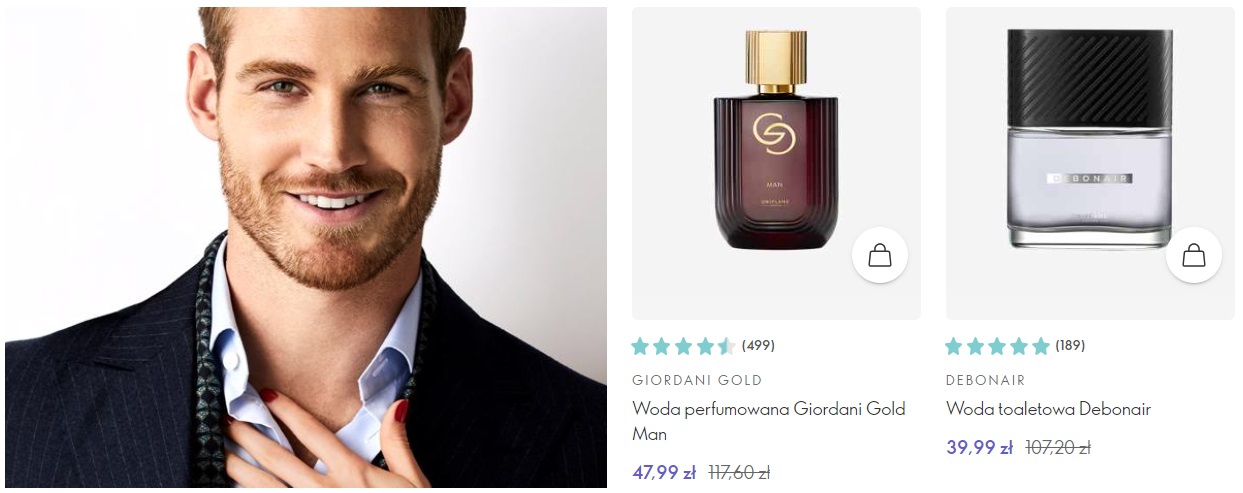Click the Giordani Gold star rating
The height and width of the screenshot is (493, 1243).
(684, 346)
